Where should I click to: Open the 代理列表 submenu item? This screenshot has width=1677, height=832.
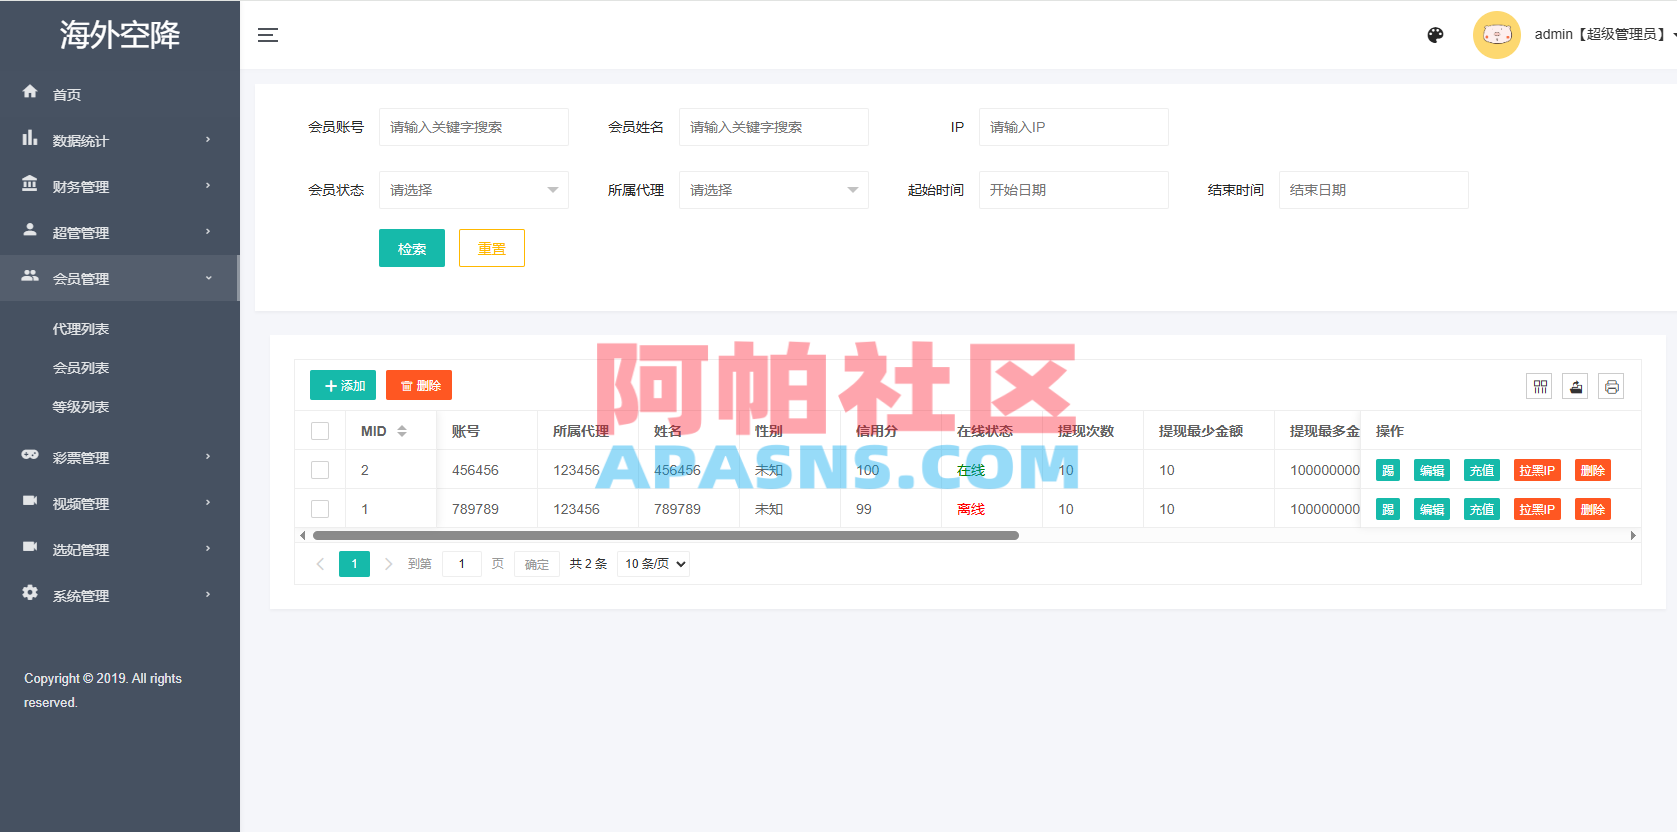[81, 329]
